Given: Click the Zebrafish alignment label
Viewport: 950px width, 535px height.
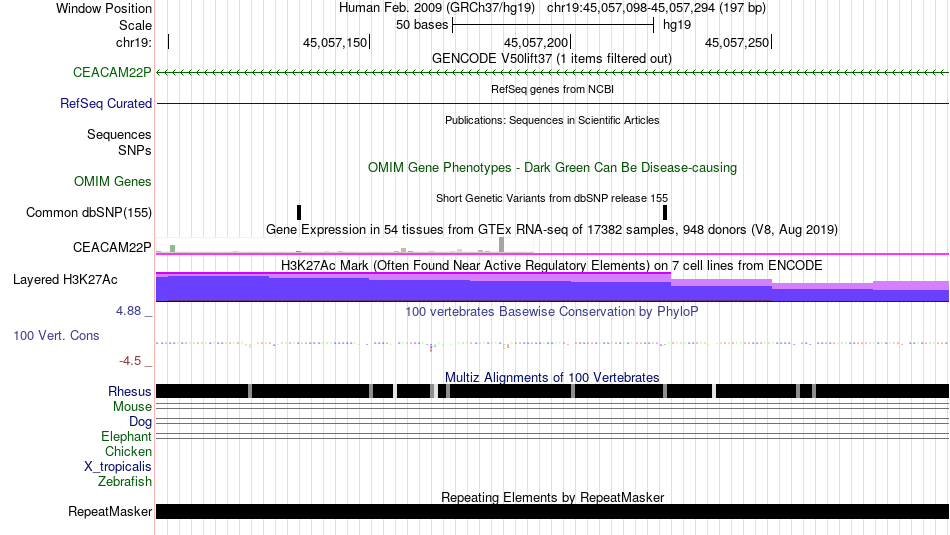Looking at the screenshot, I should [125, 482].
